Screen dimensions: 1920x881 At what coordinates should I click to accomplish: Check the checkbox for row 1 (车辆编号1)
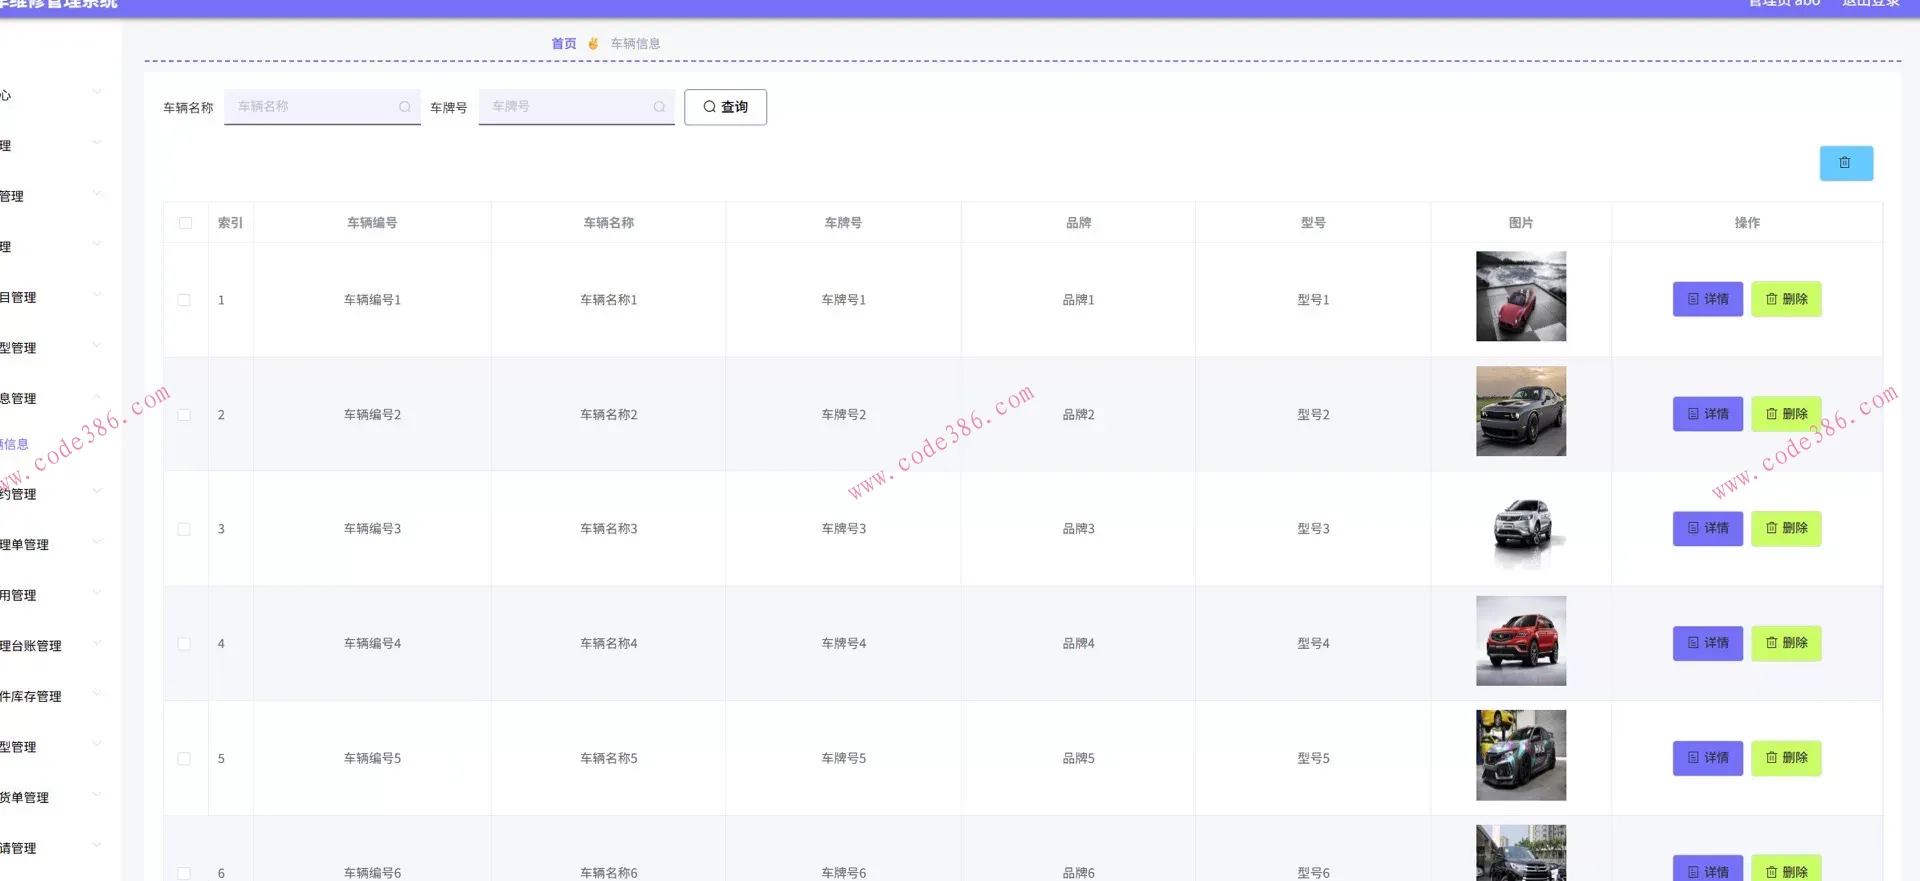coord(184,300)
